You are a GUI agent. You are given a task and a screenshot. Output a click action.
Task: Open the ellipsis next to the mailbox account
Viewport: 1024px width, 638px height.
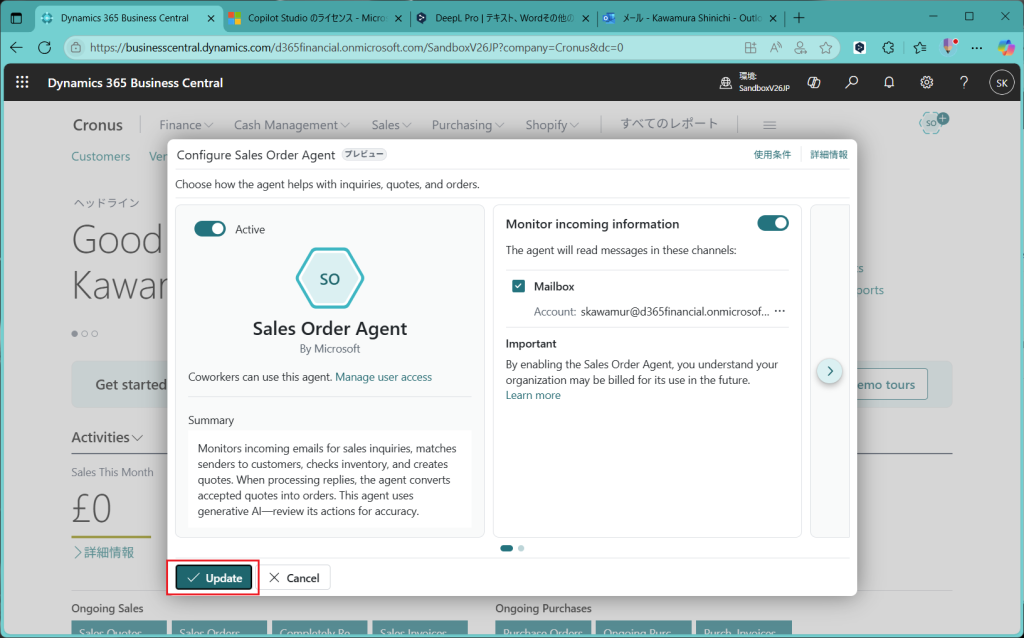pyautogui.click(x=780, y=311)
